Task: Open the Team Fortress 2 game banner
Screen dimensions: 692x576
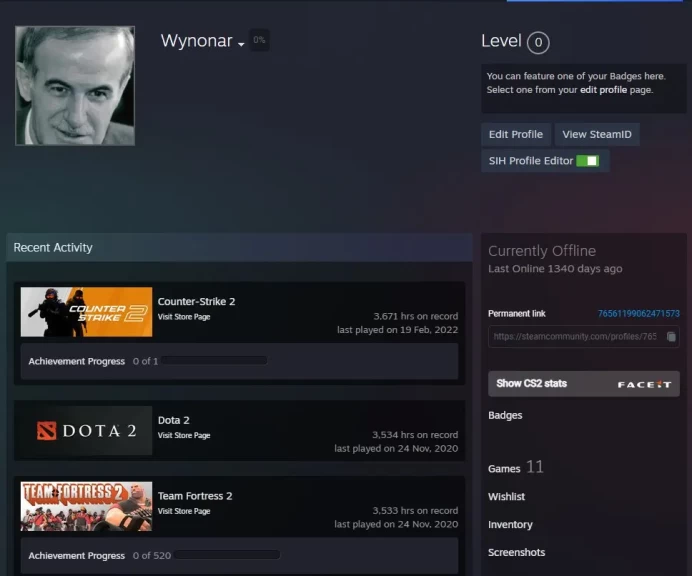Action: pyautogui.click(x=86, y=506)
